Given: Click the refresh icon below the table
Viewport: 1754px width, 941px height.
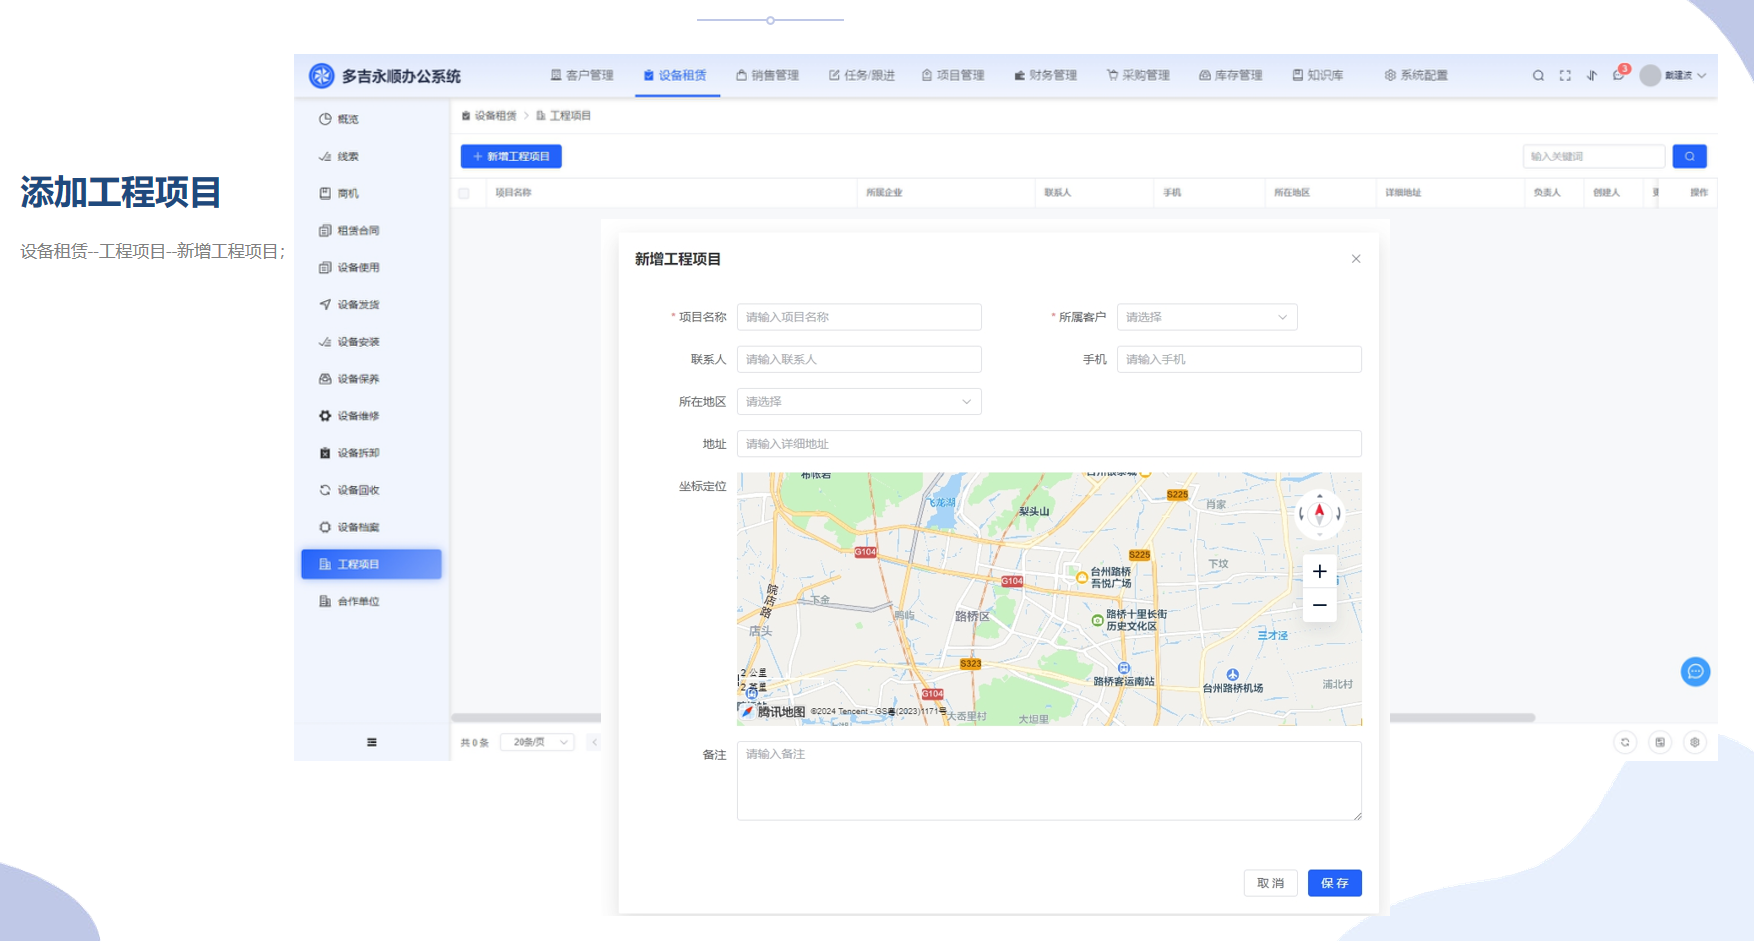Looking at the screenshot, I should [1625, 742].
